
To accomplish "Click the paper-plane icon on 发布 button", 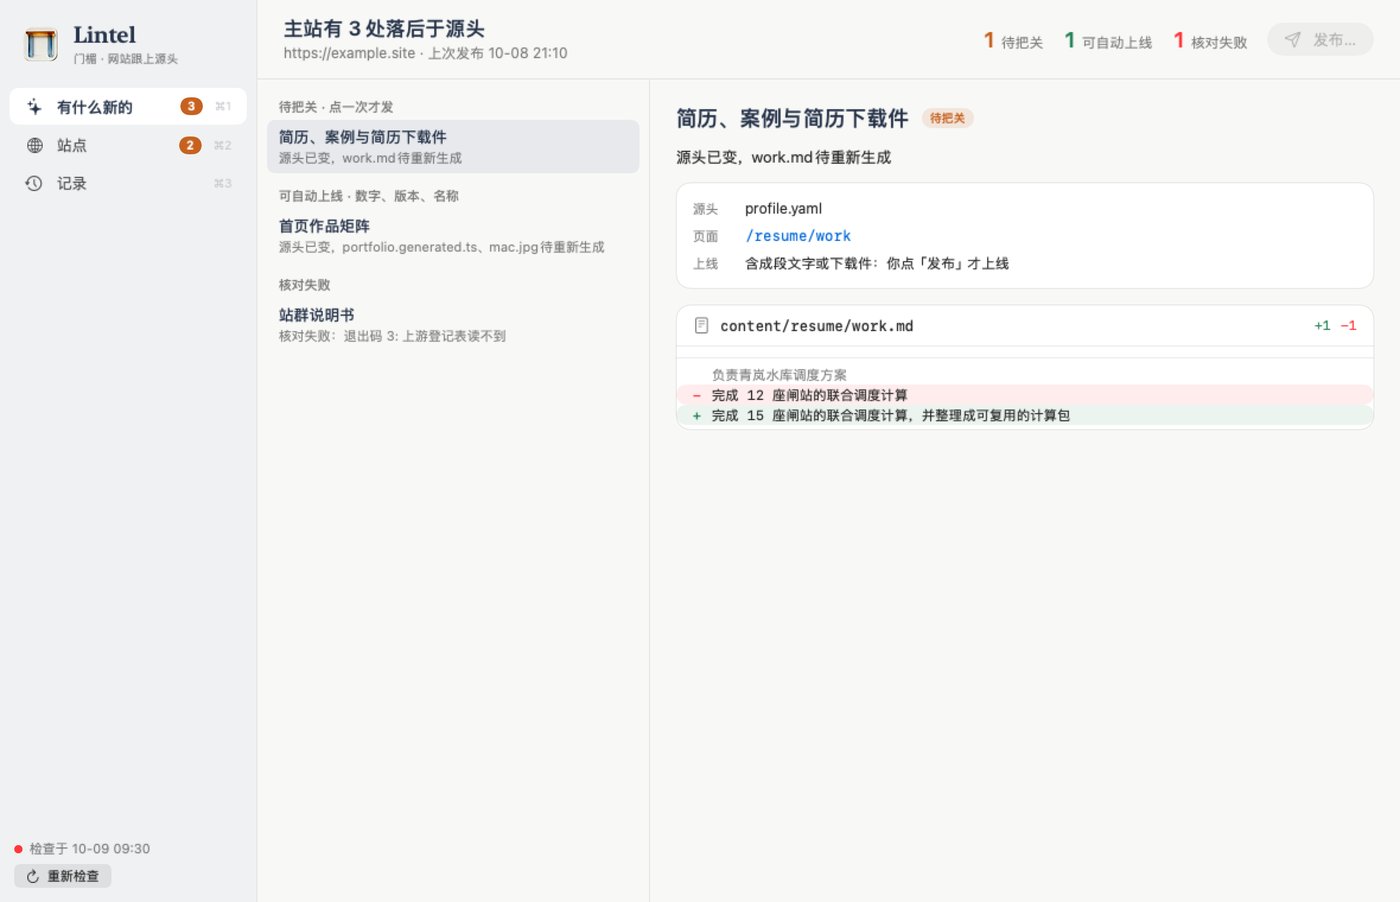I will click(x=1293, y=40).
